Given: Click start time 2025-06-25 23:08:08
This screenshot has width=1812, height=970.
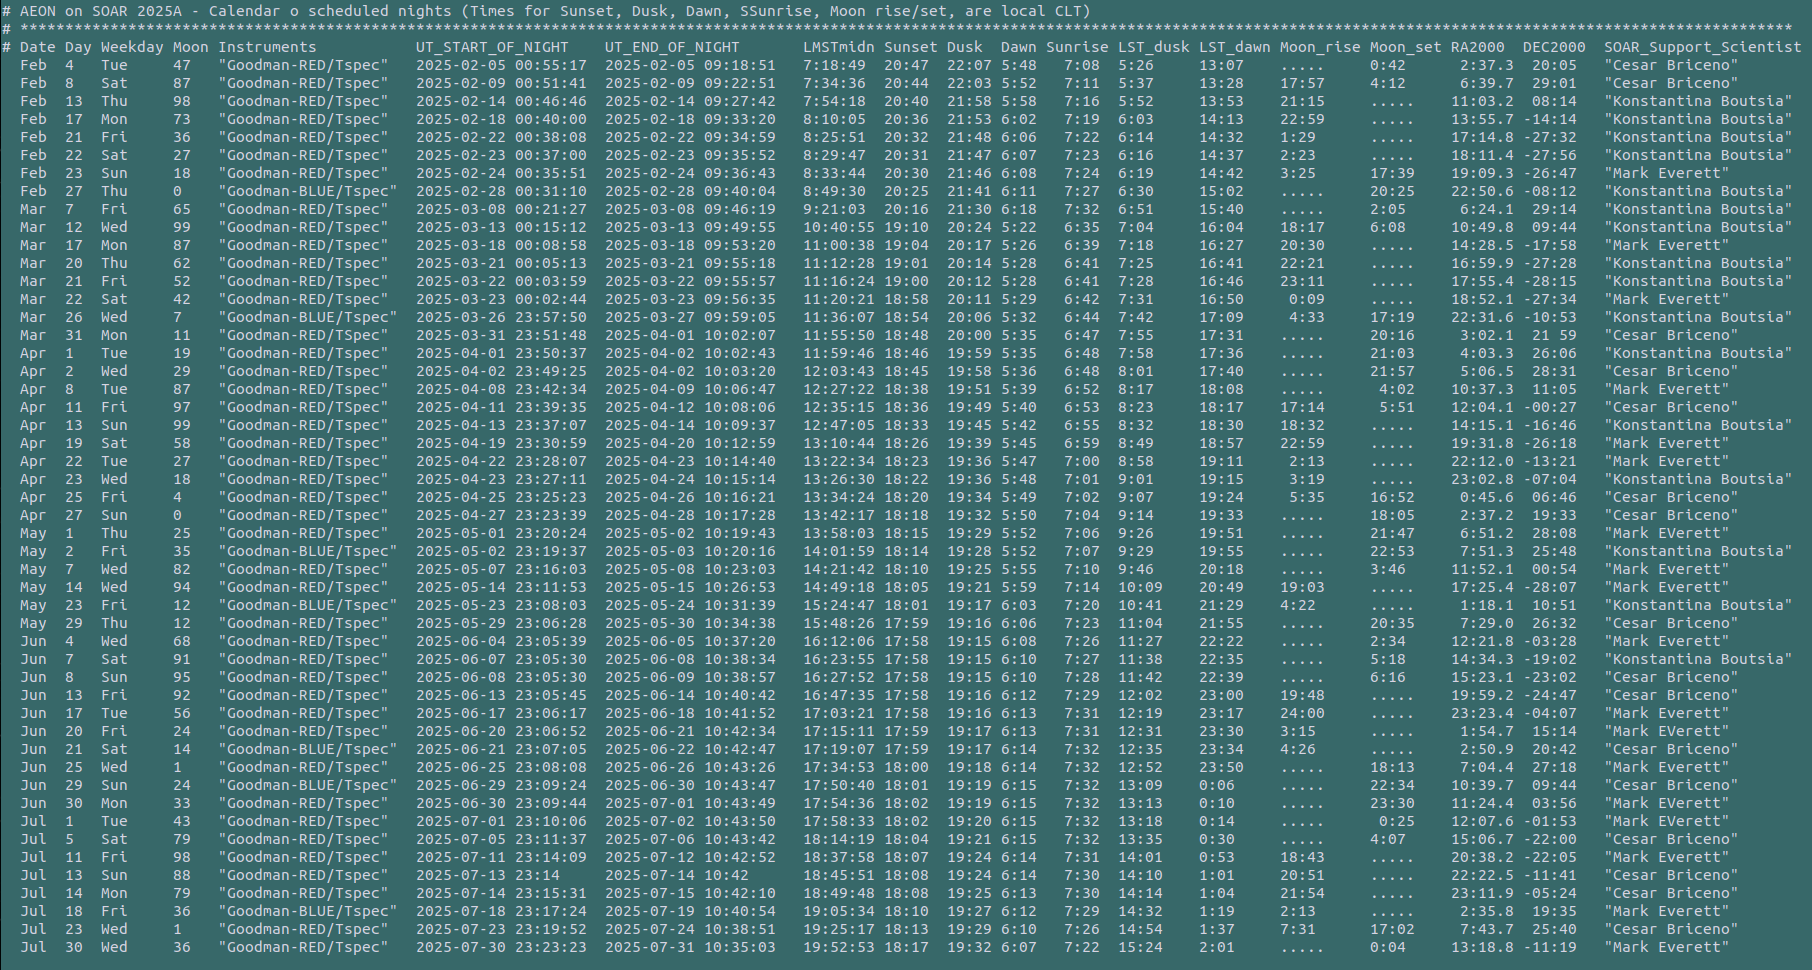Looking at the screenshot, I should click(501, 767).
